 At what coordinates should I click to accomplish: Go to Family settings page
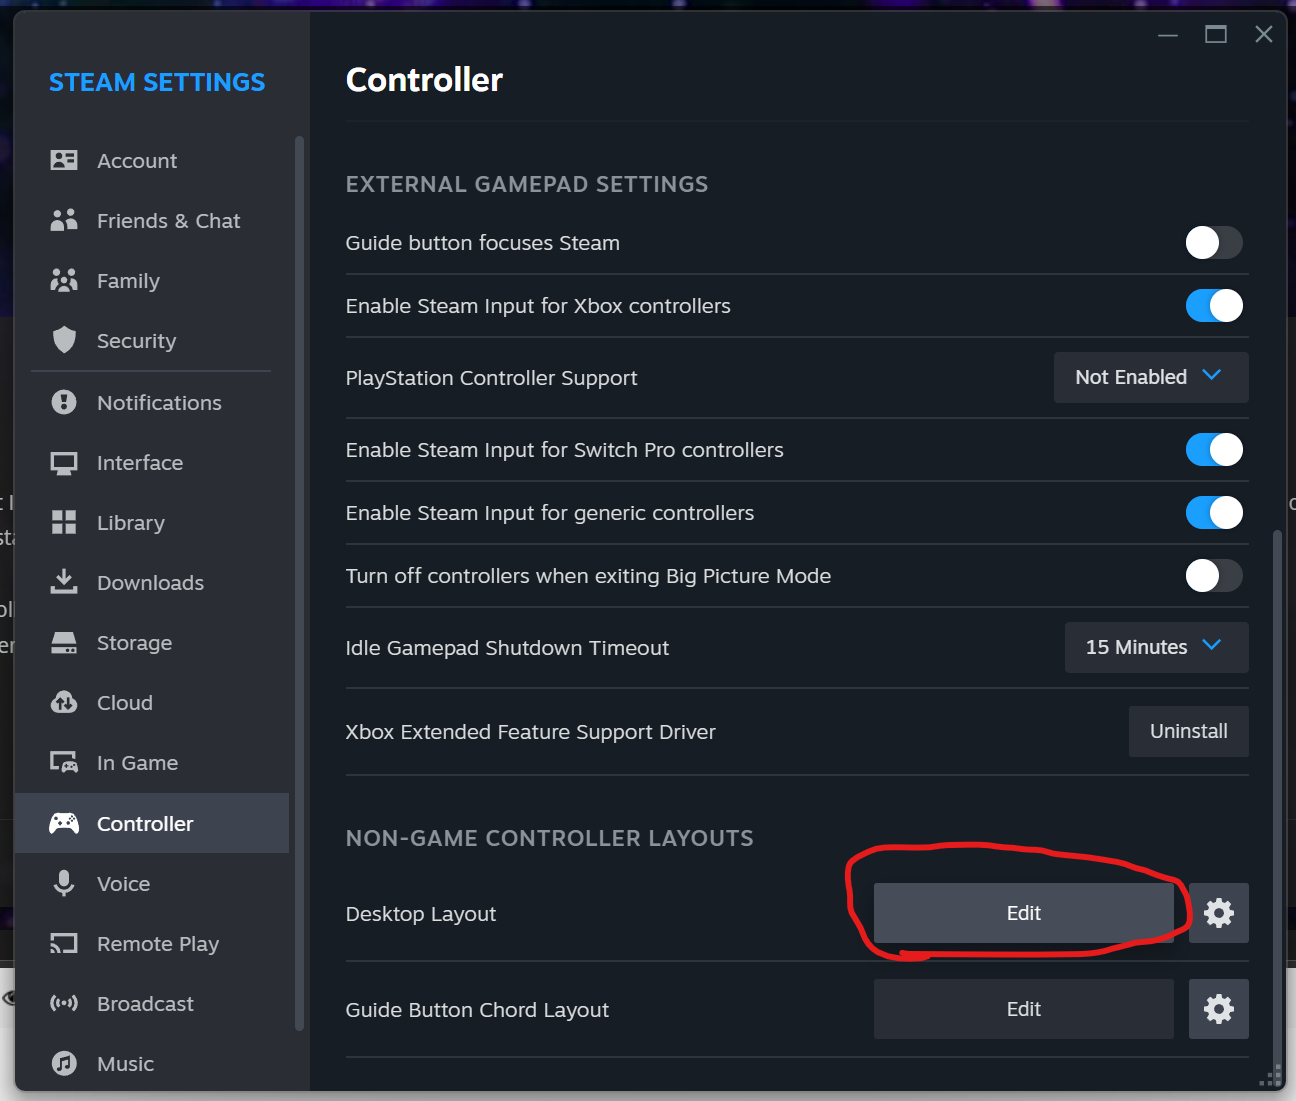tap(152, 280)
